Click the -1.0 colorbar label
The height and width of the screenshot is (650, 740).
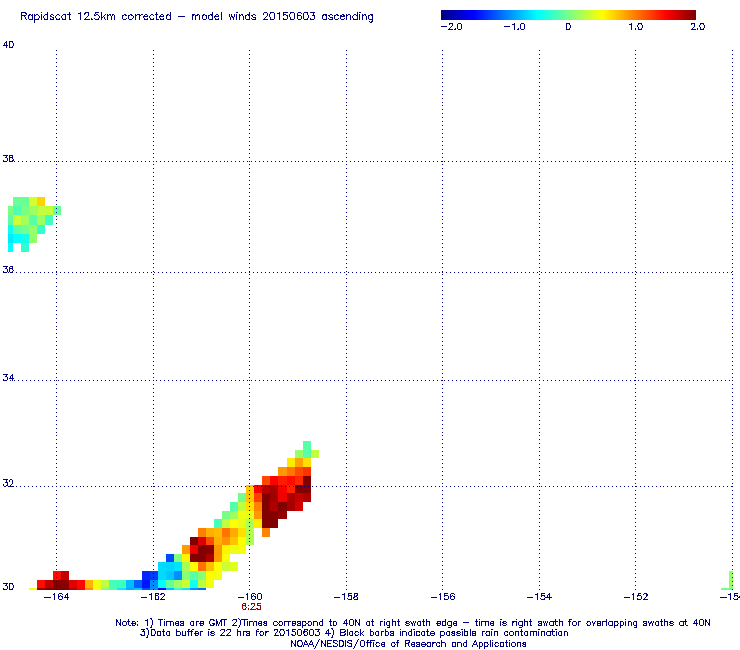click(x=514, y=27)
